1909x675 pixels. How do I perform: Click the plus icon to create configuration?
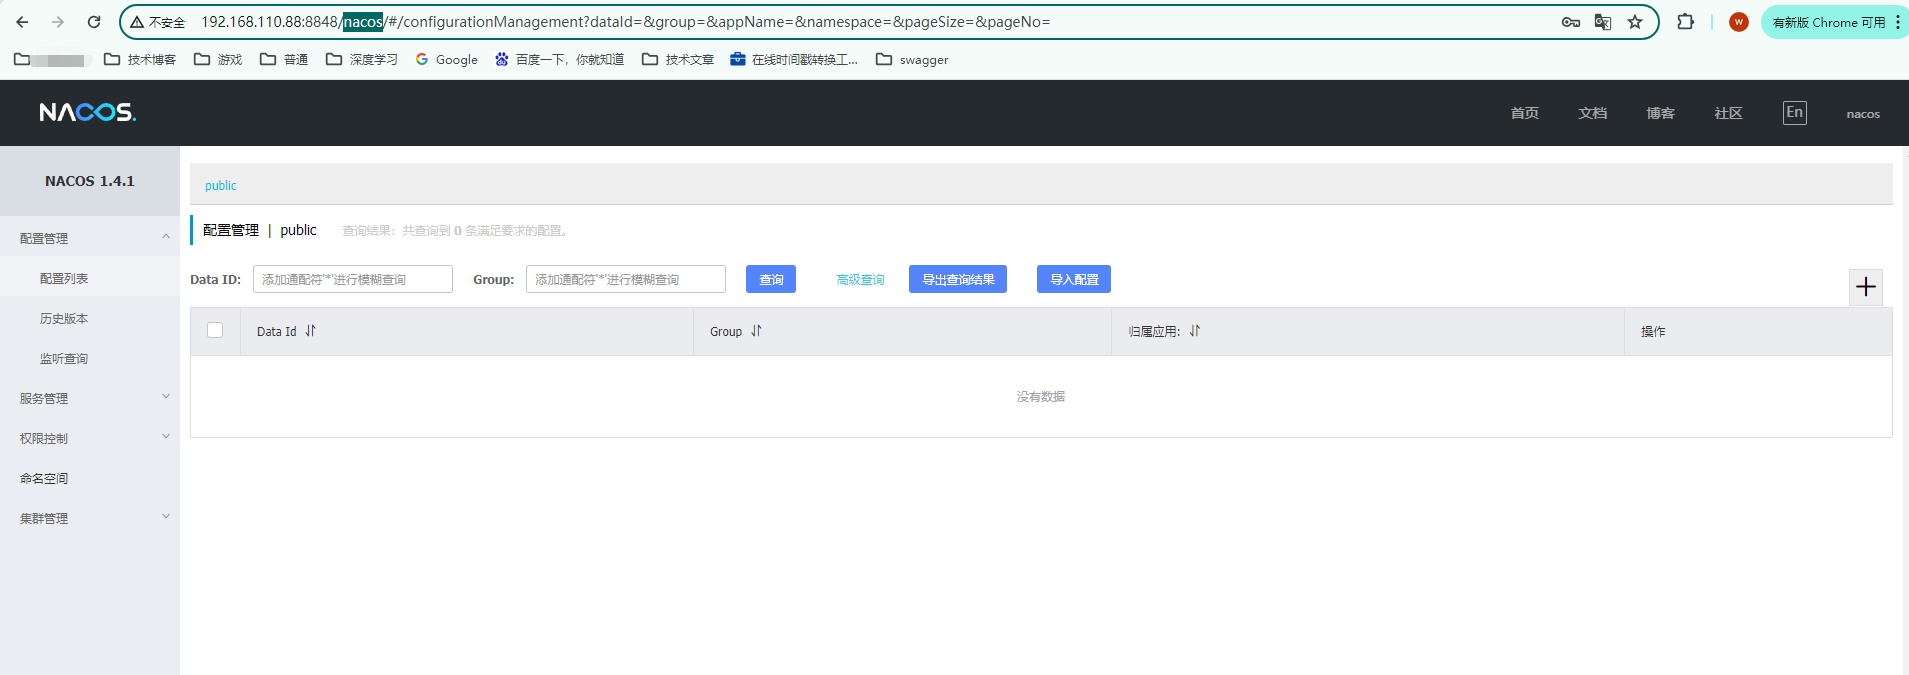coord(1866,287)
